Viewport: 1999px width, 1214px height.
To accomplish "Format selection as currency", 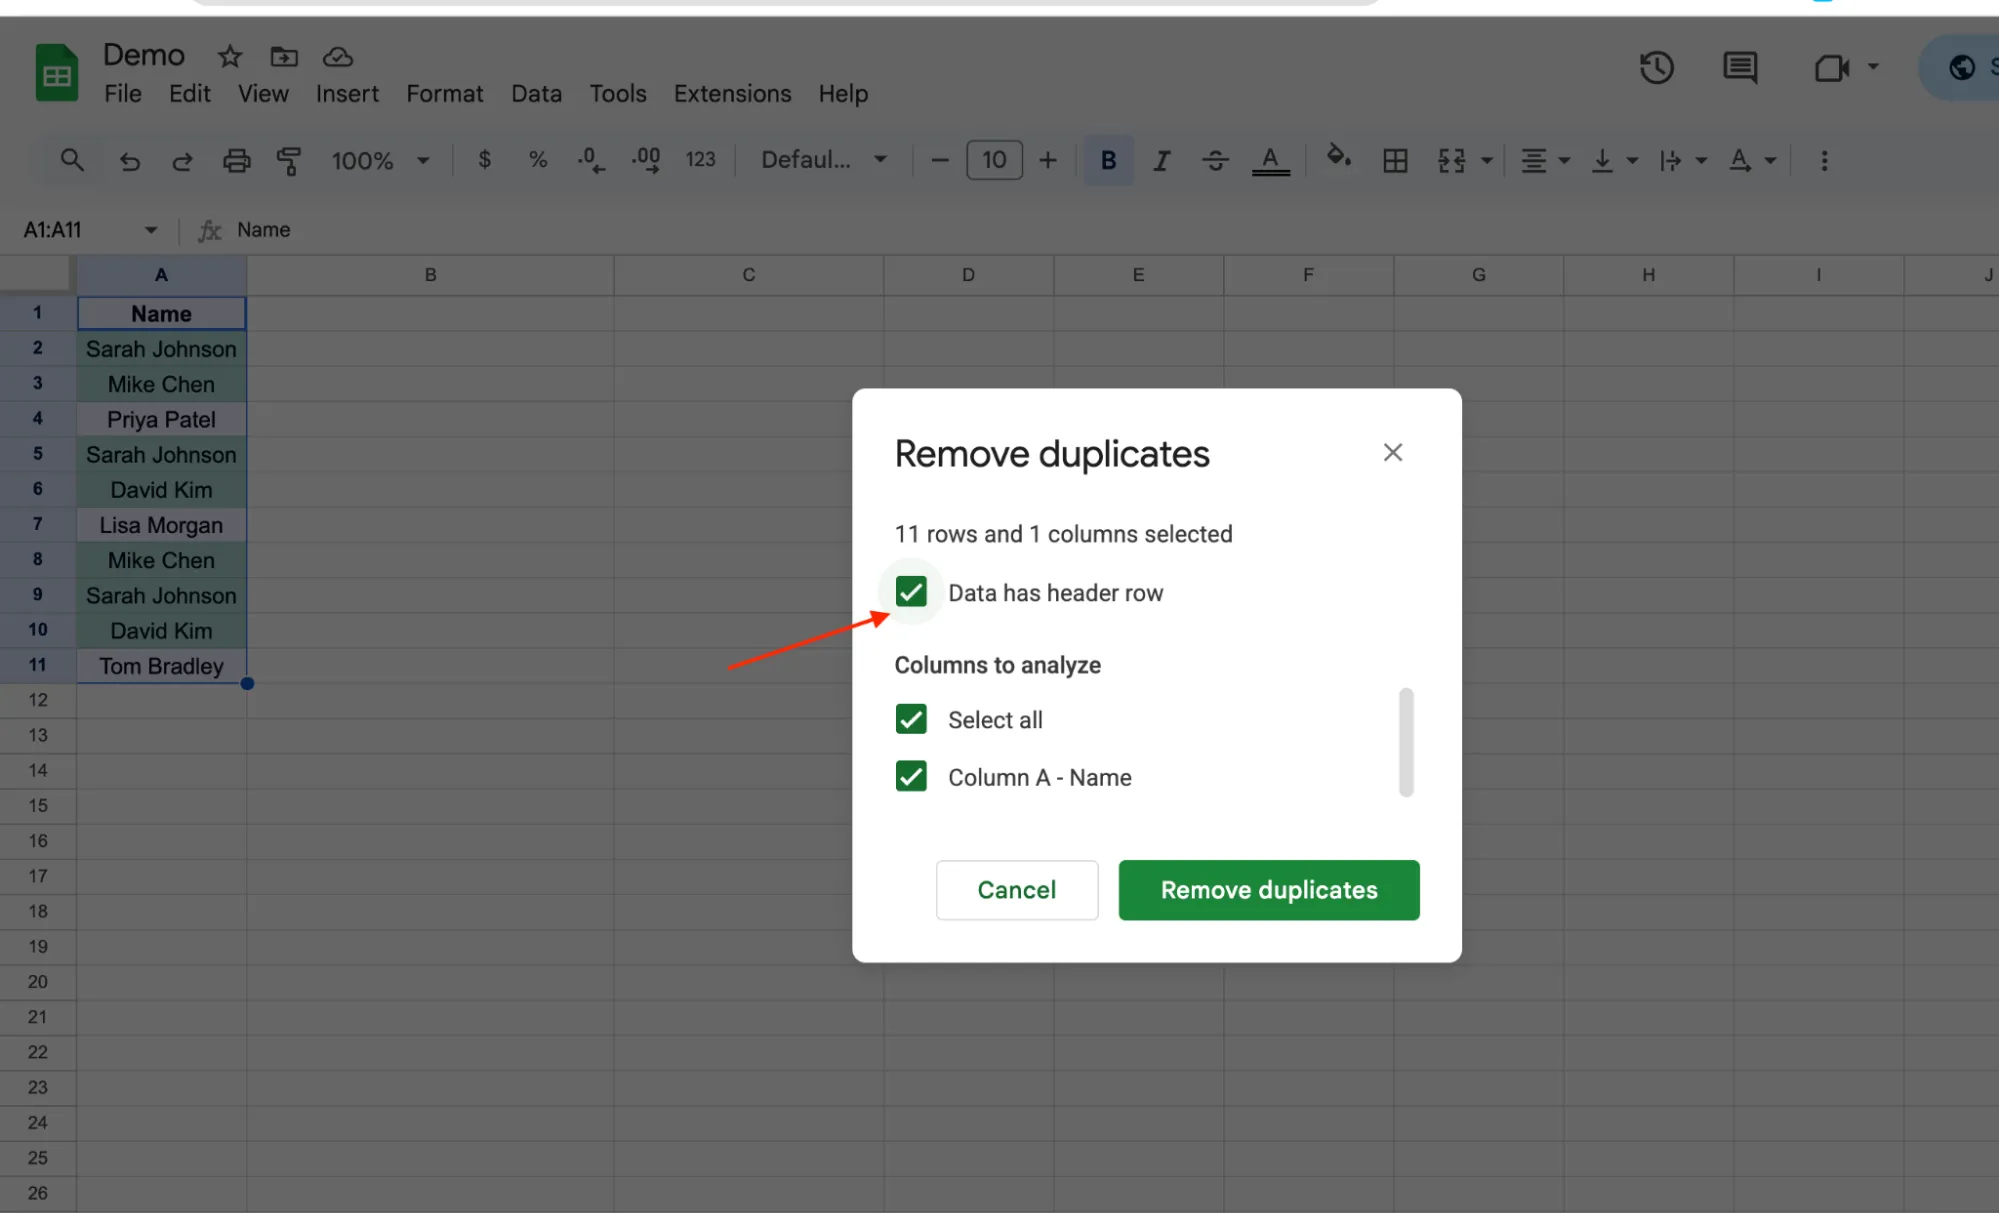I will [x=485, y=160].
